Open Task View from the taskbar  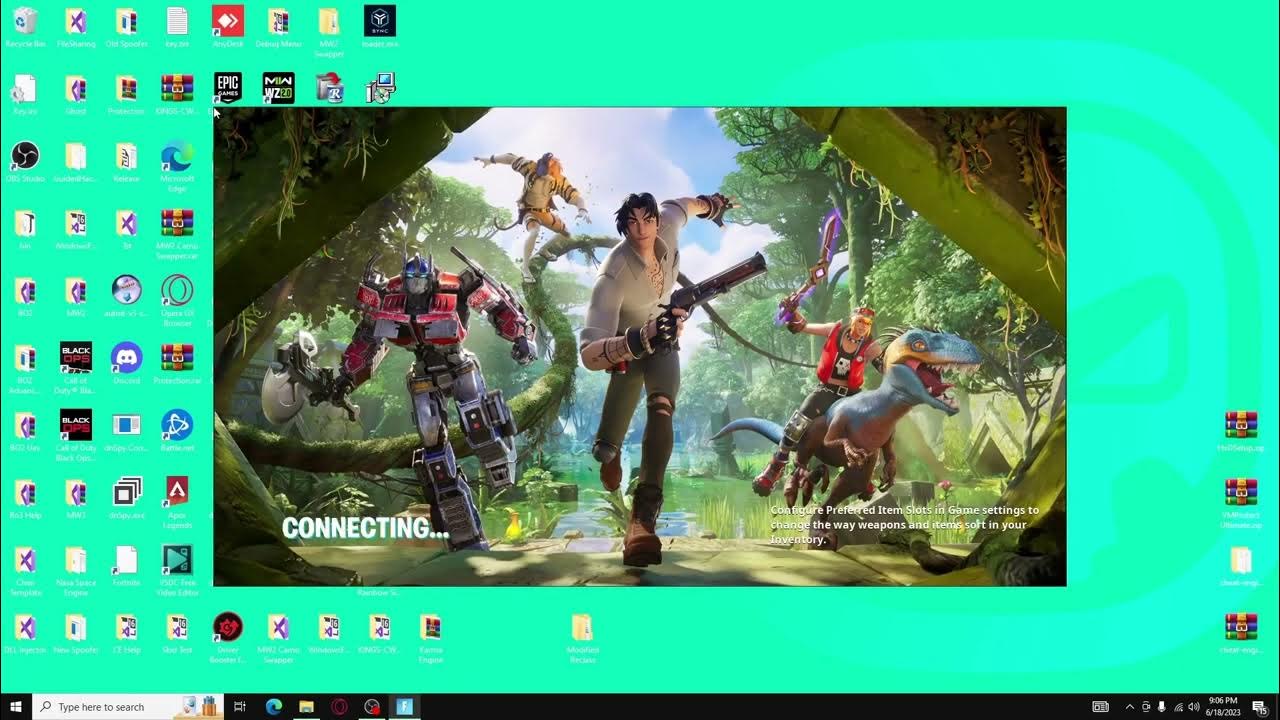tap(240, 706)
